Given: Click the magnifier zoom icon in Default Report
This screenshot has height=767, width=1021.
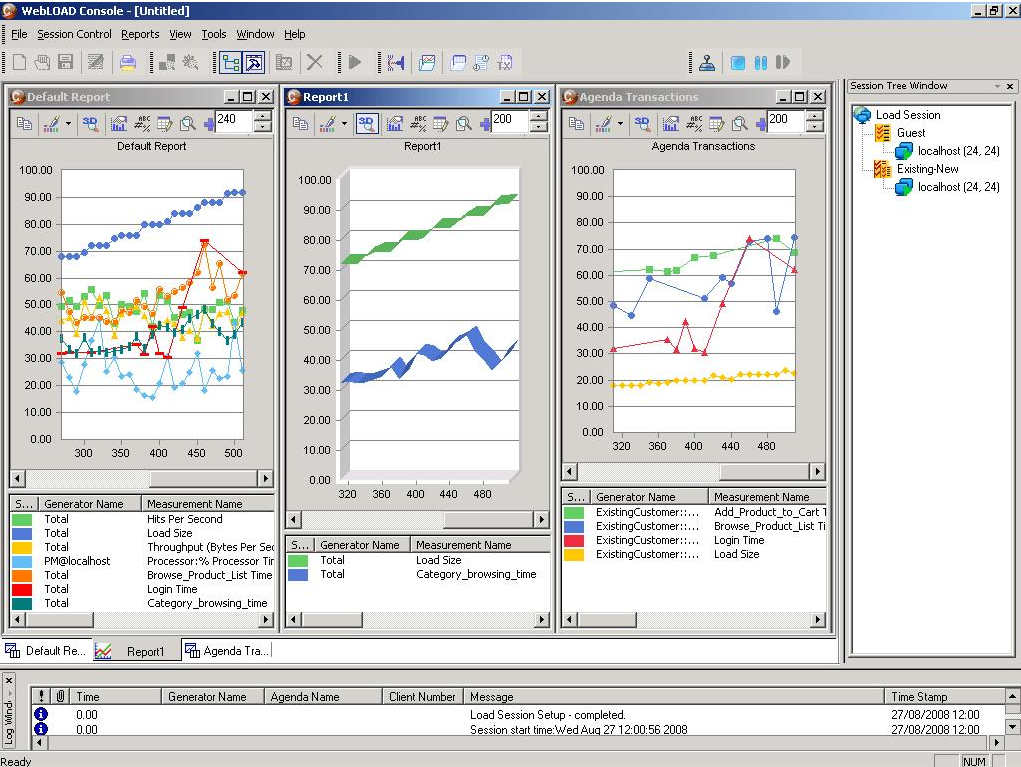Looking at the screenshot, I should click(188, 123).
